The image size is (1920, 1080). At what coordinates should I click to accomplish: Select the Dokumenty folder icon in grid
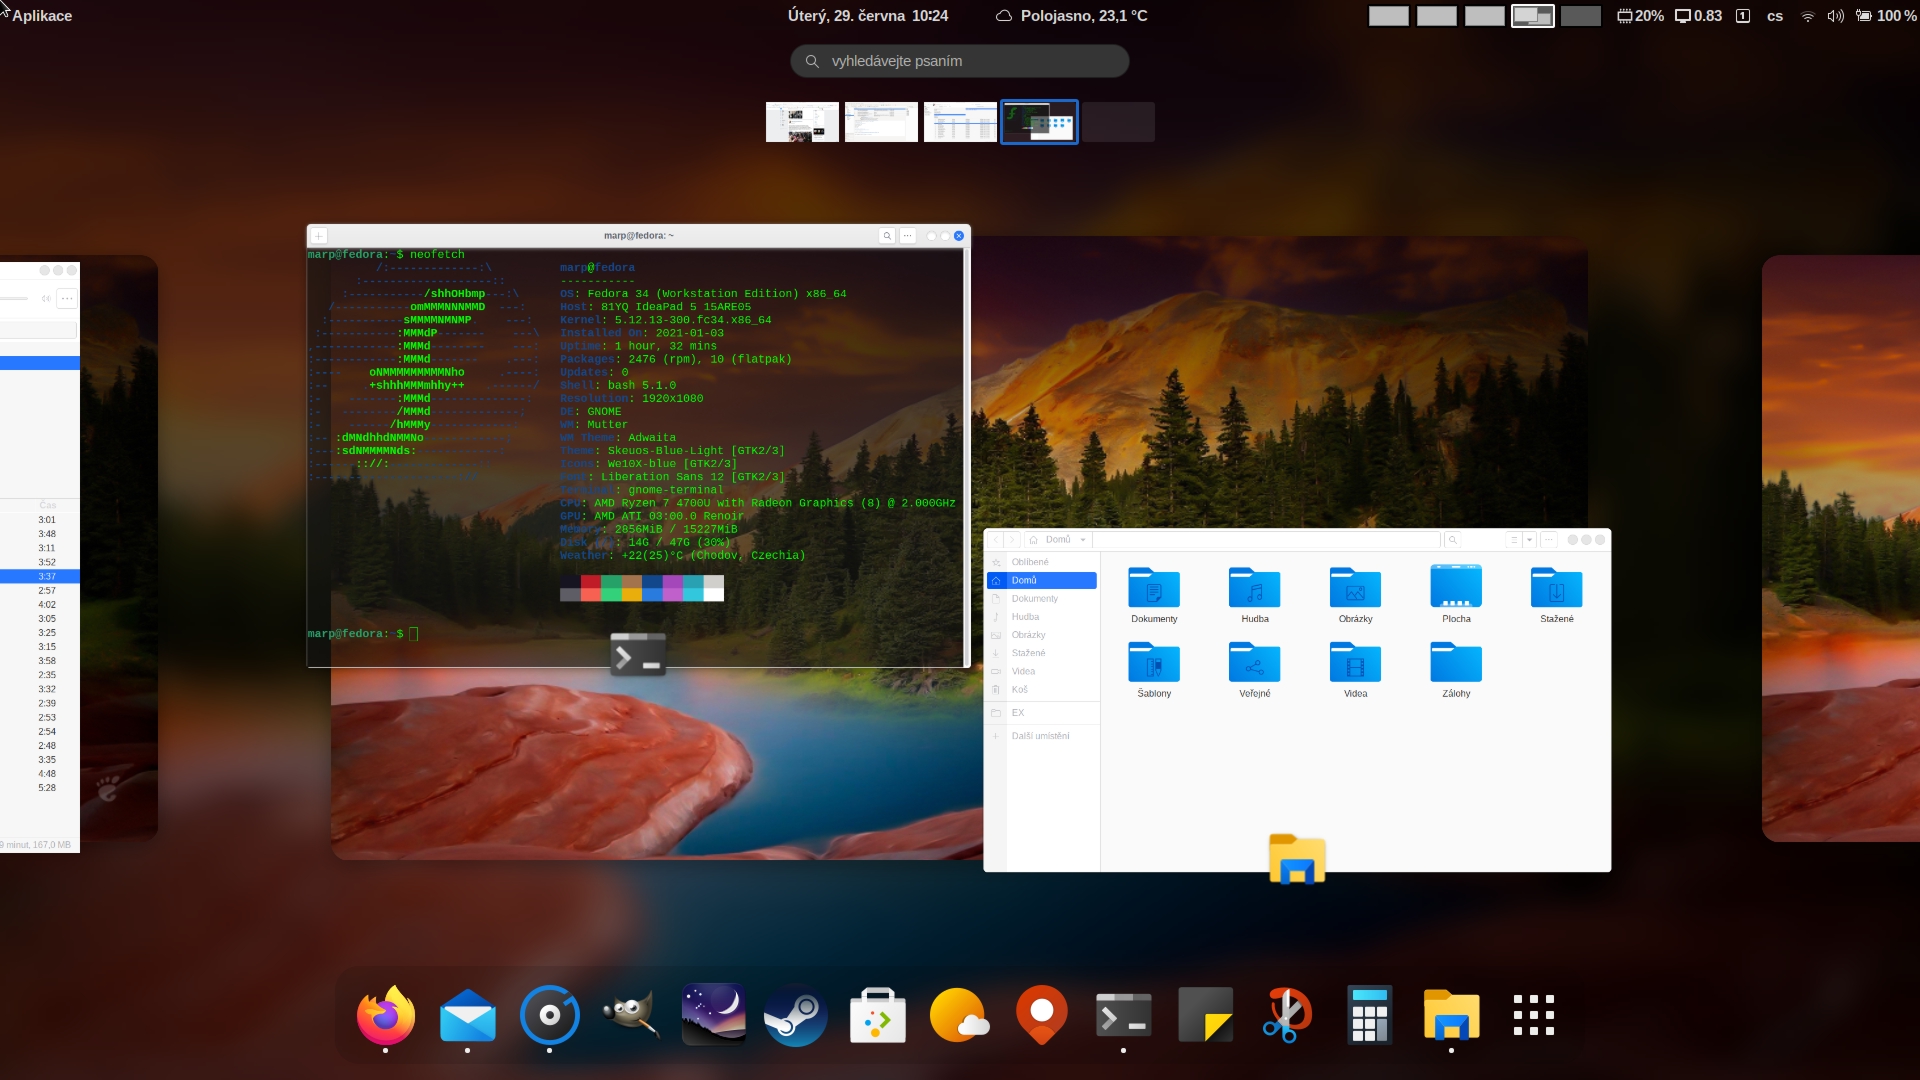(1154, 588)
